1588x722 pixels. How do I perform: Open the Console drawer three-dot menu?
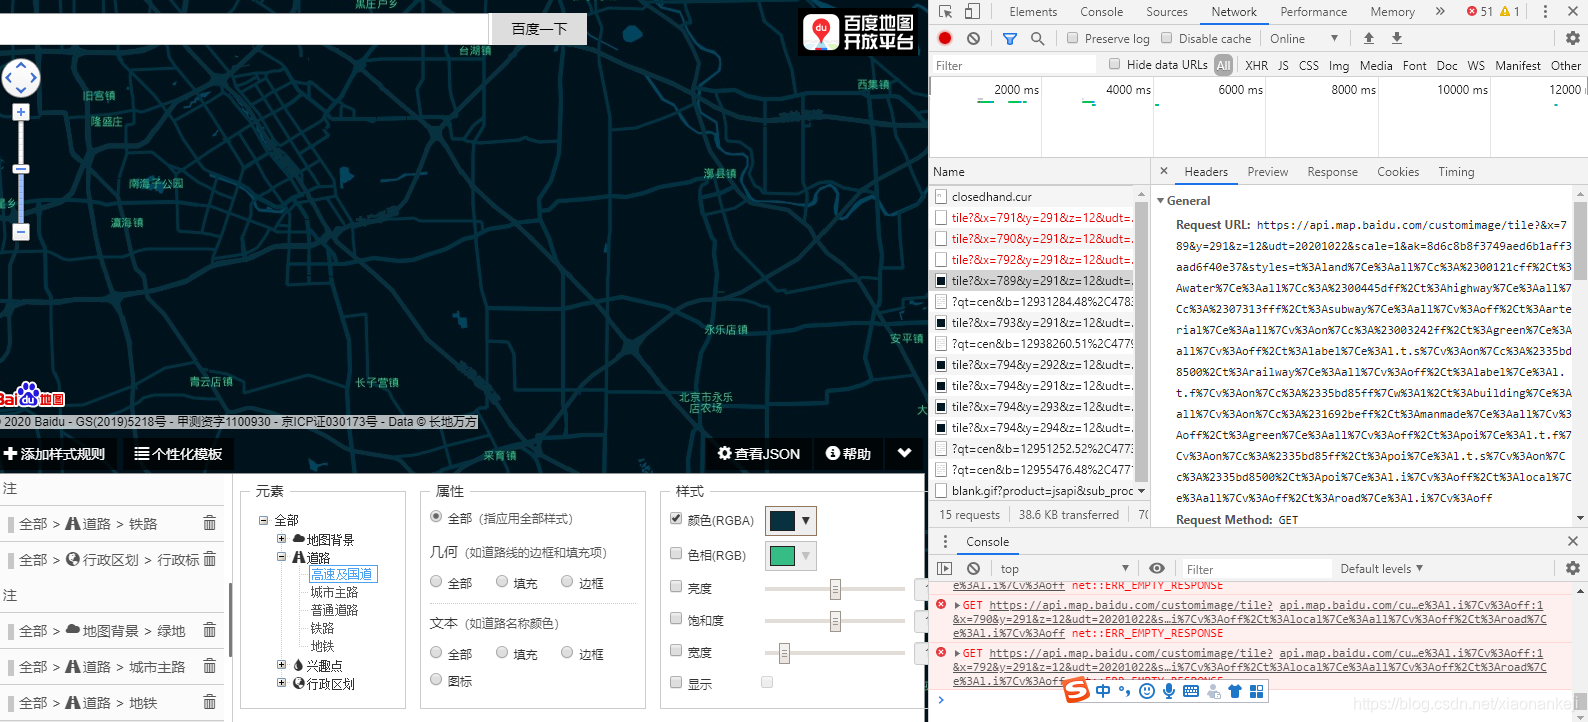coord(945,541)
